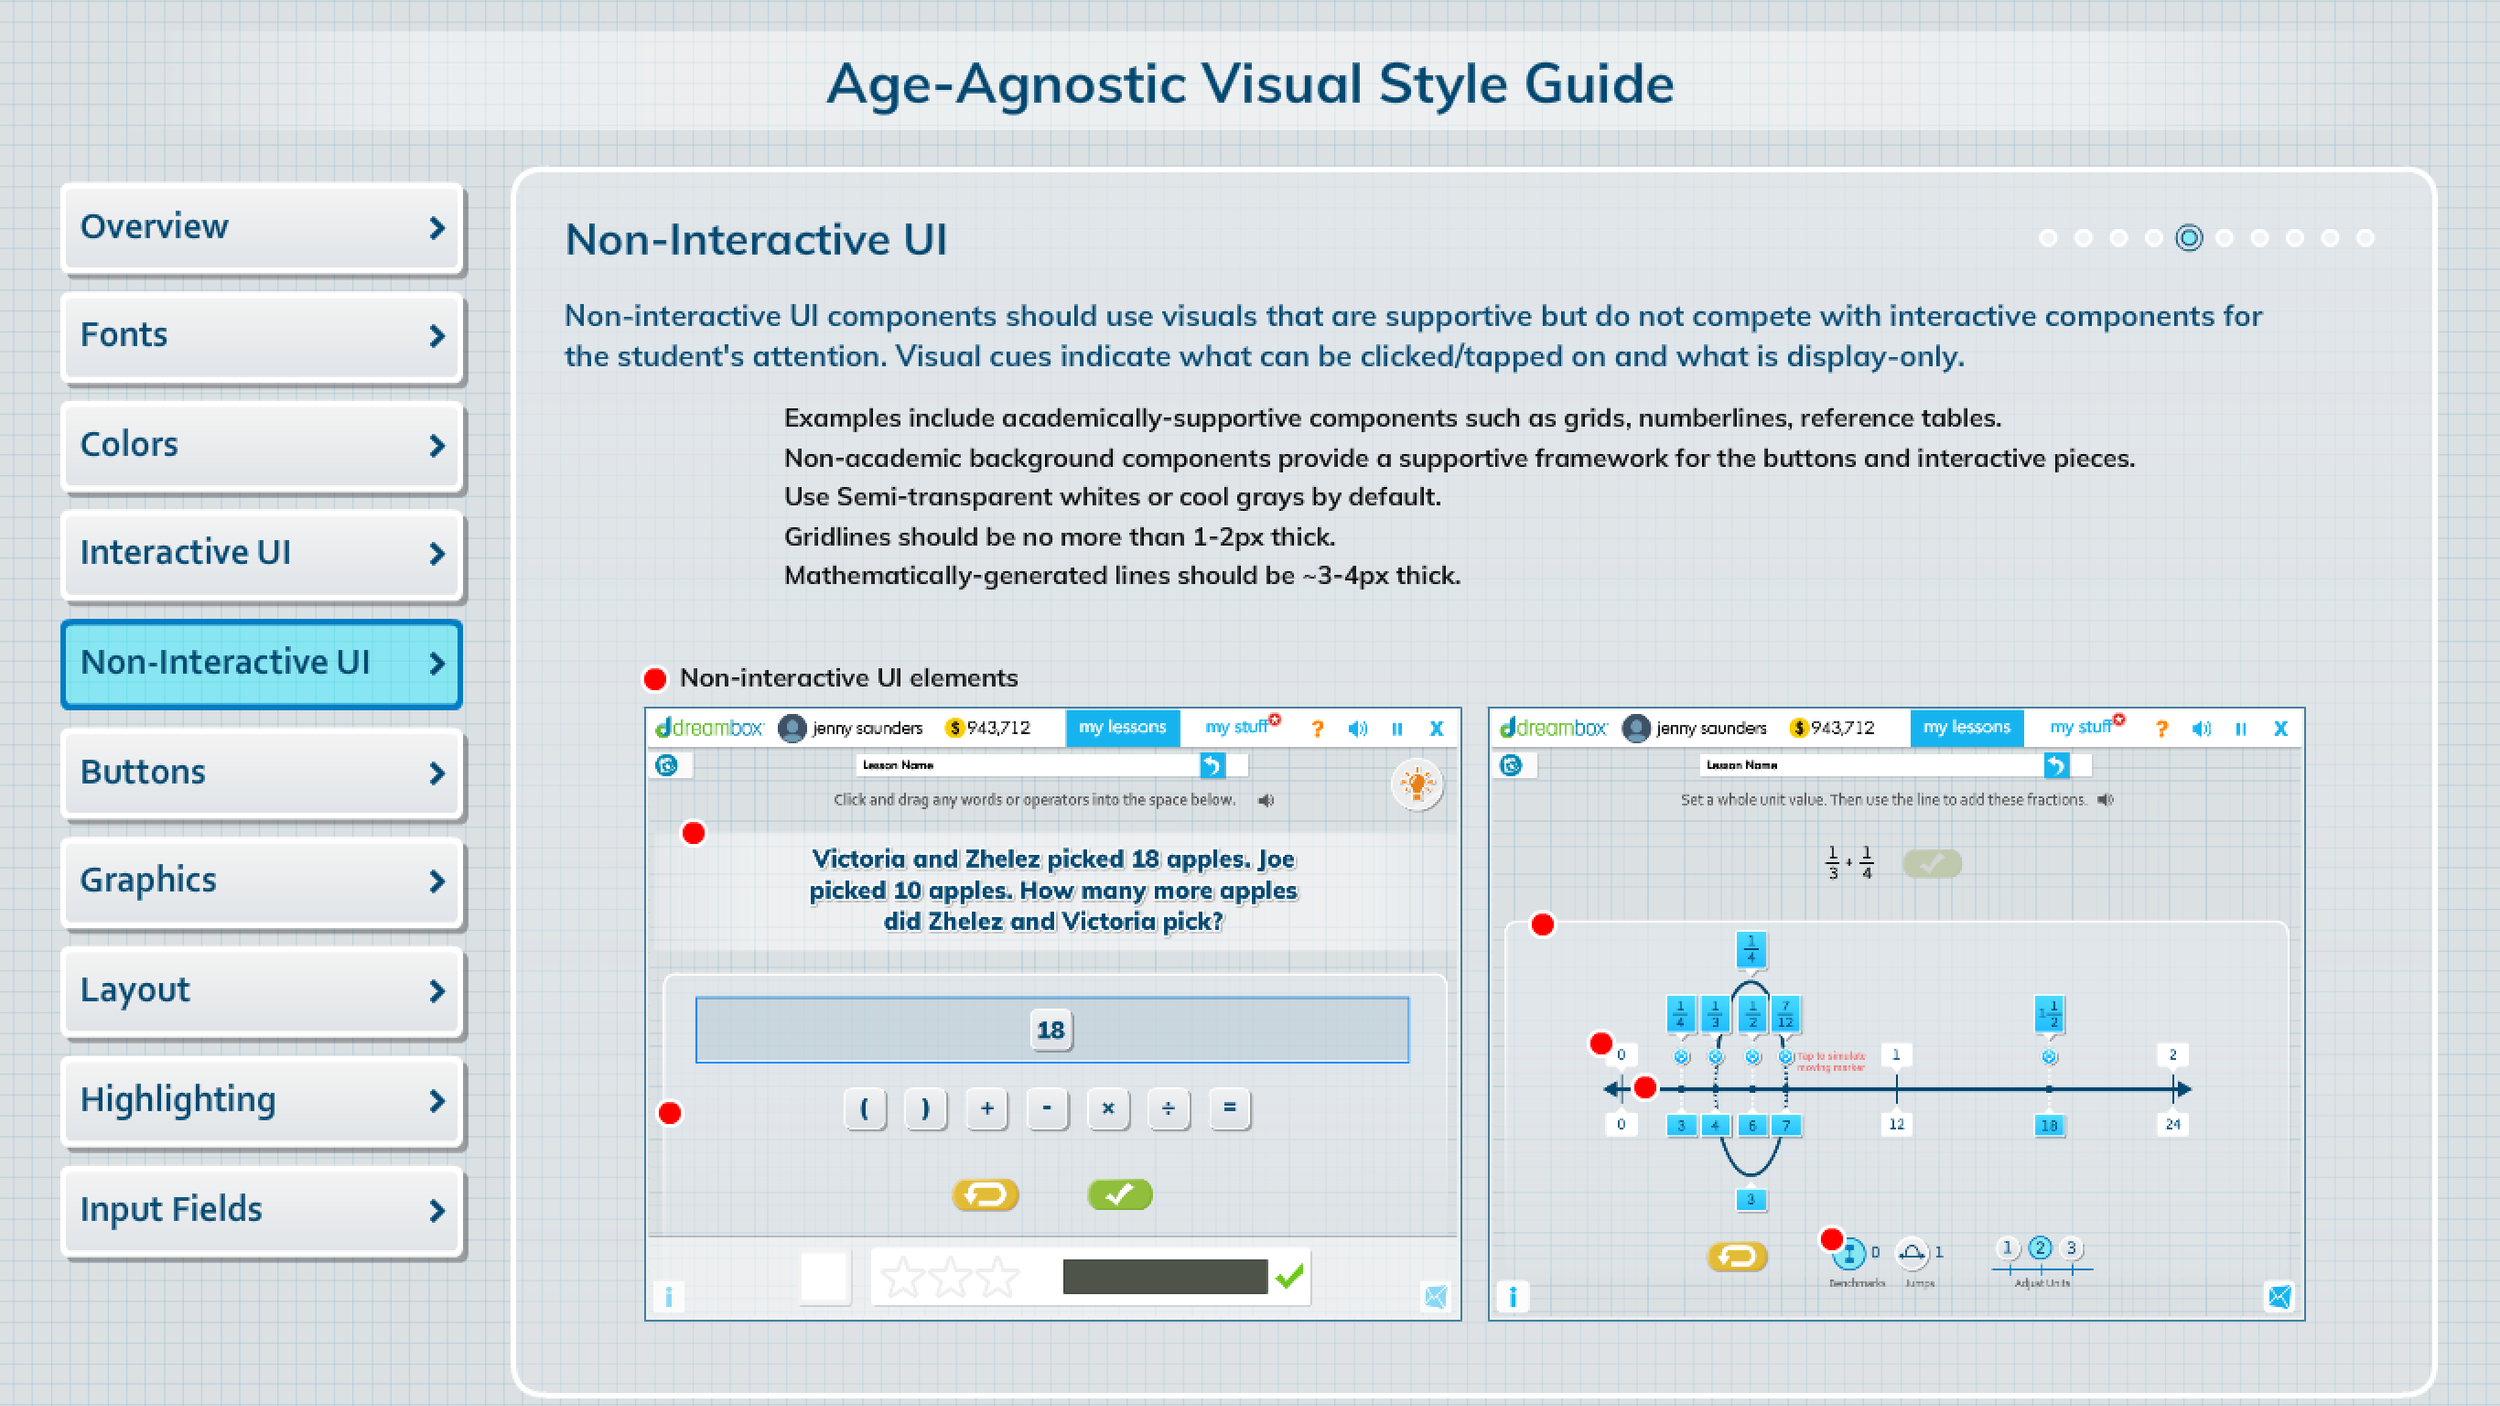
Task: Select the Jumps tool icon
Action: [x=1912, y=1252]
